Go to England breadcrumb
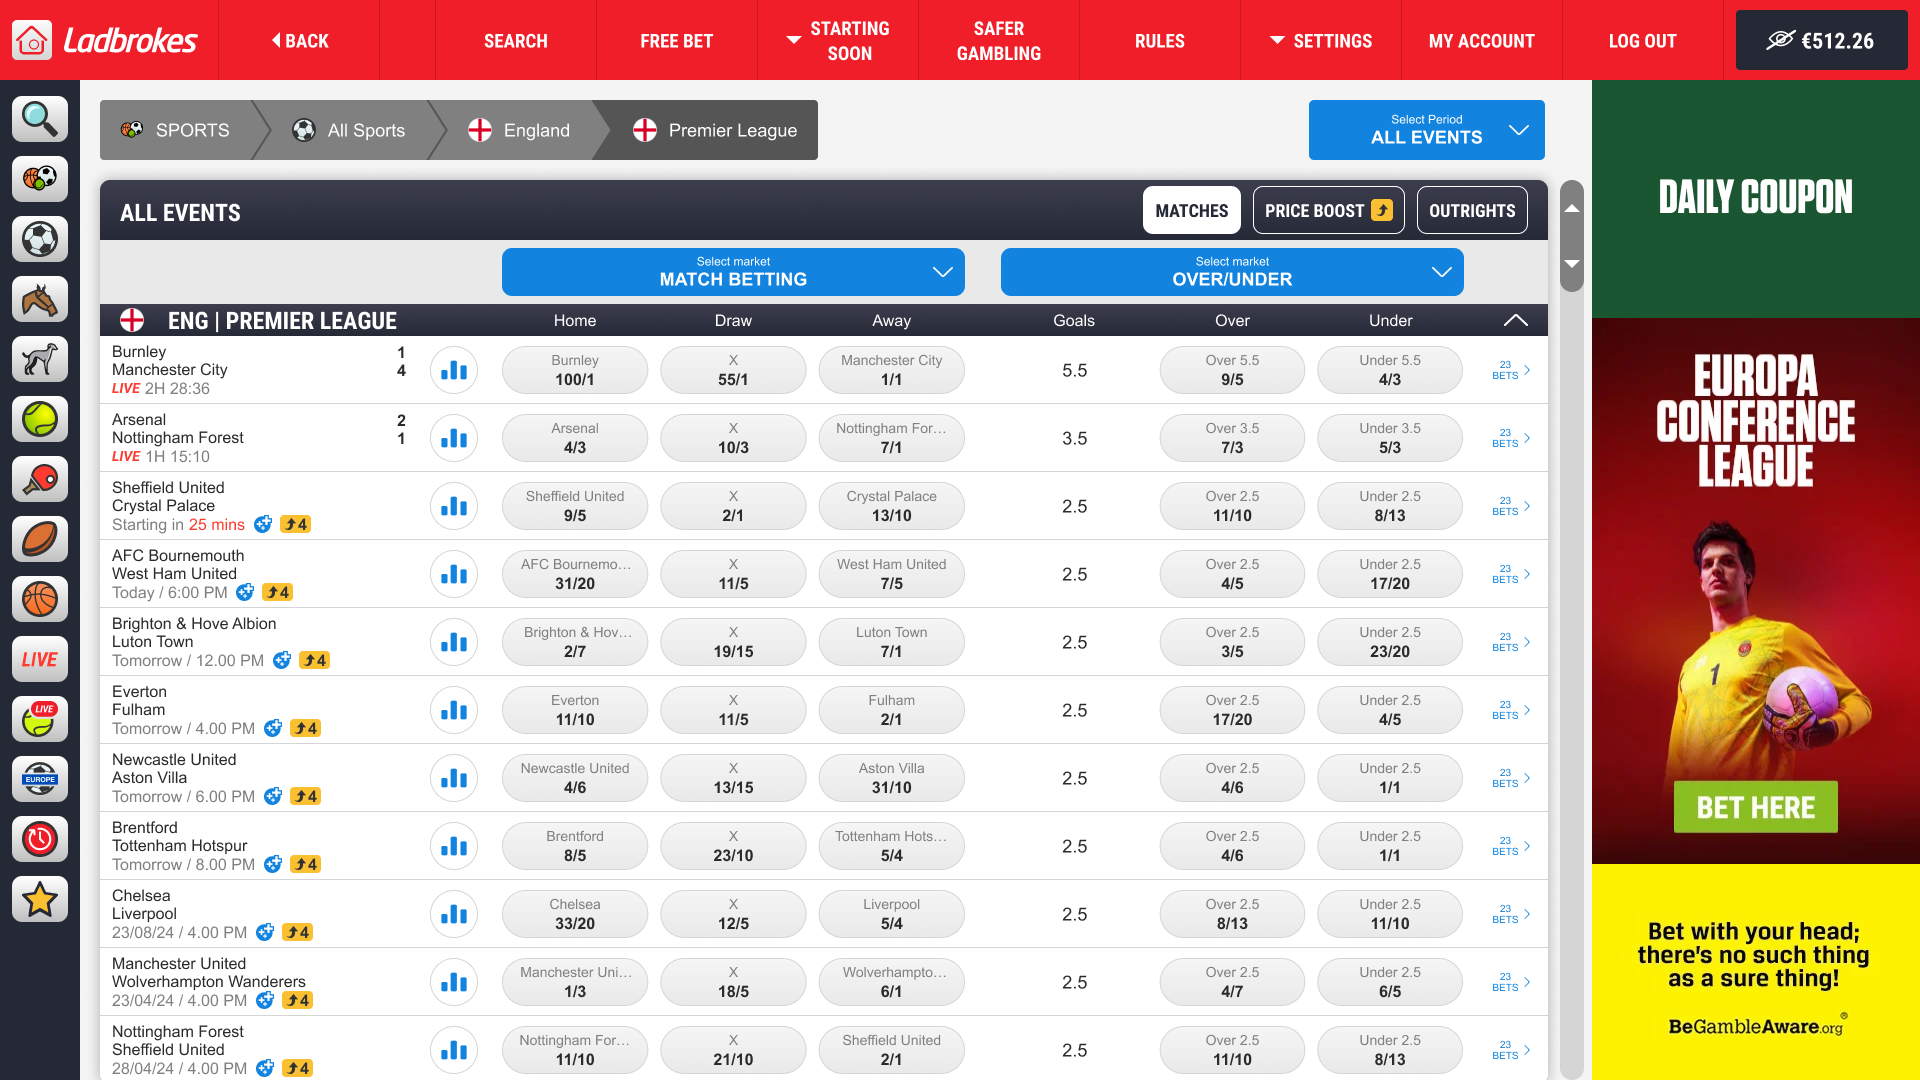The width and height of the screenshot is (1920, 1080). (x=519, y=130)
